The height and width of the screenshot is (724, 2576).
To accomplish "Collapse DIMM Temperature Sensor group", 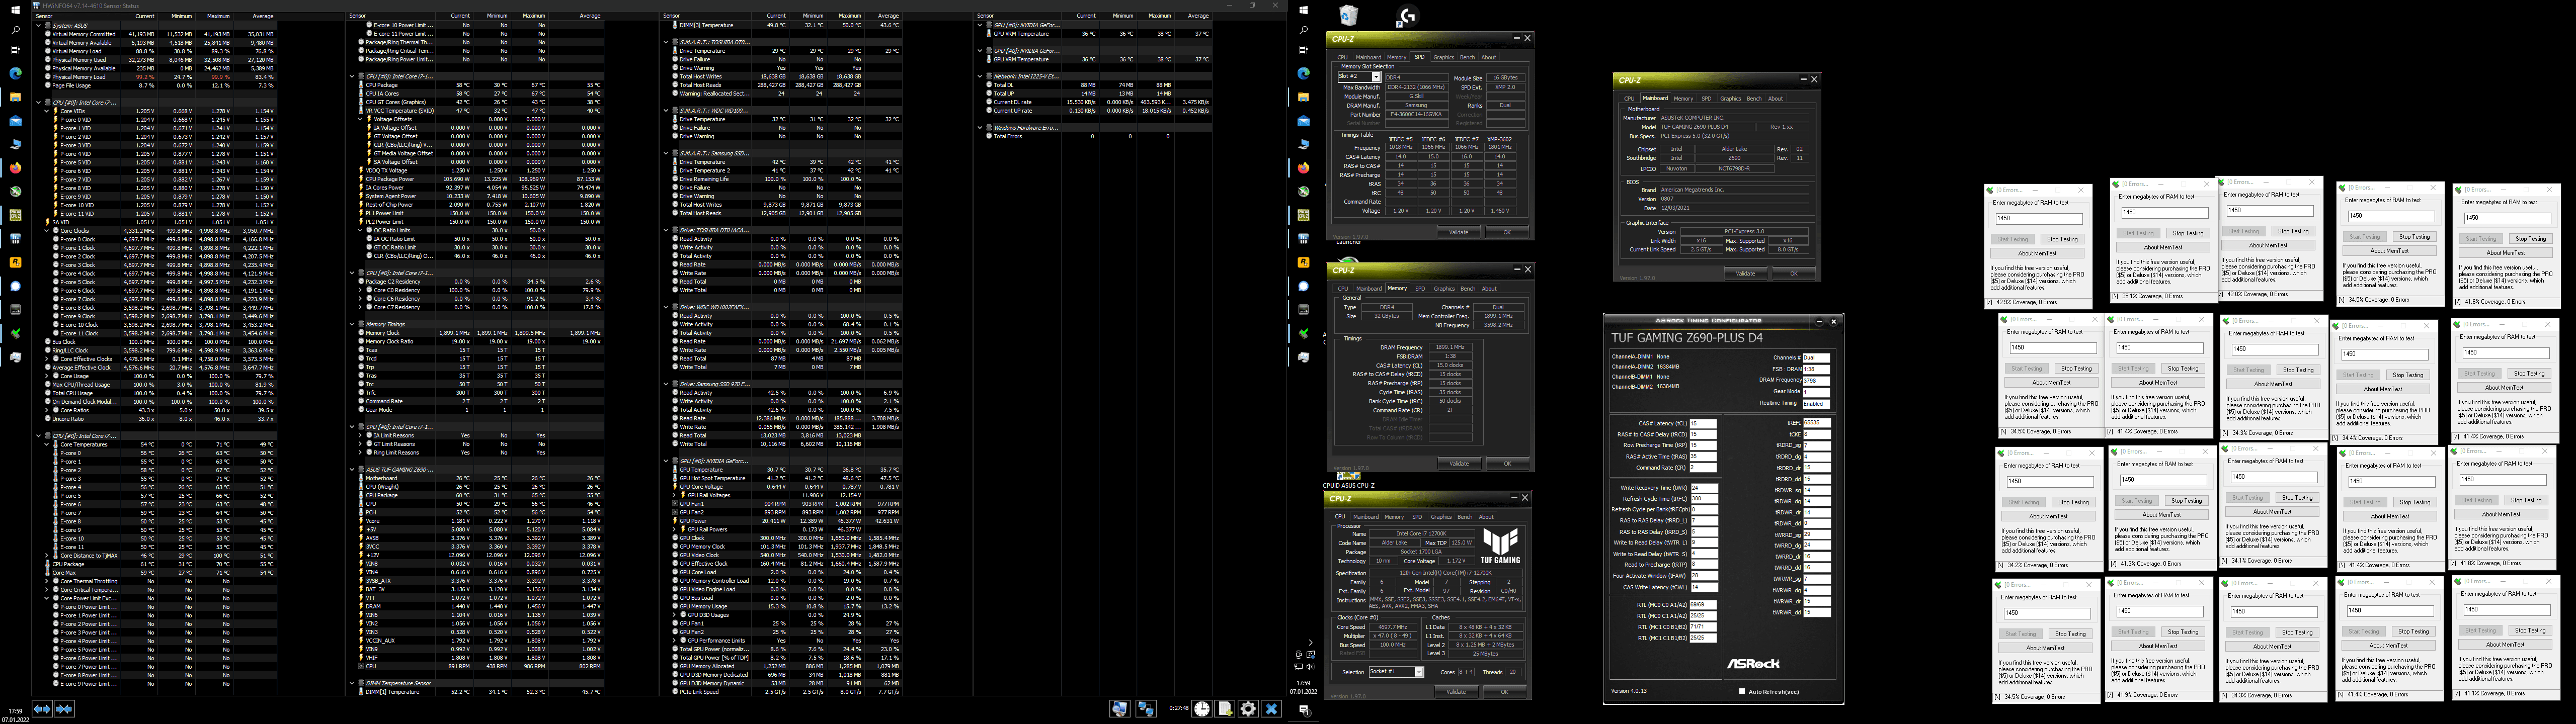I will [x=353, y=683].
